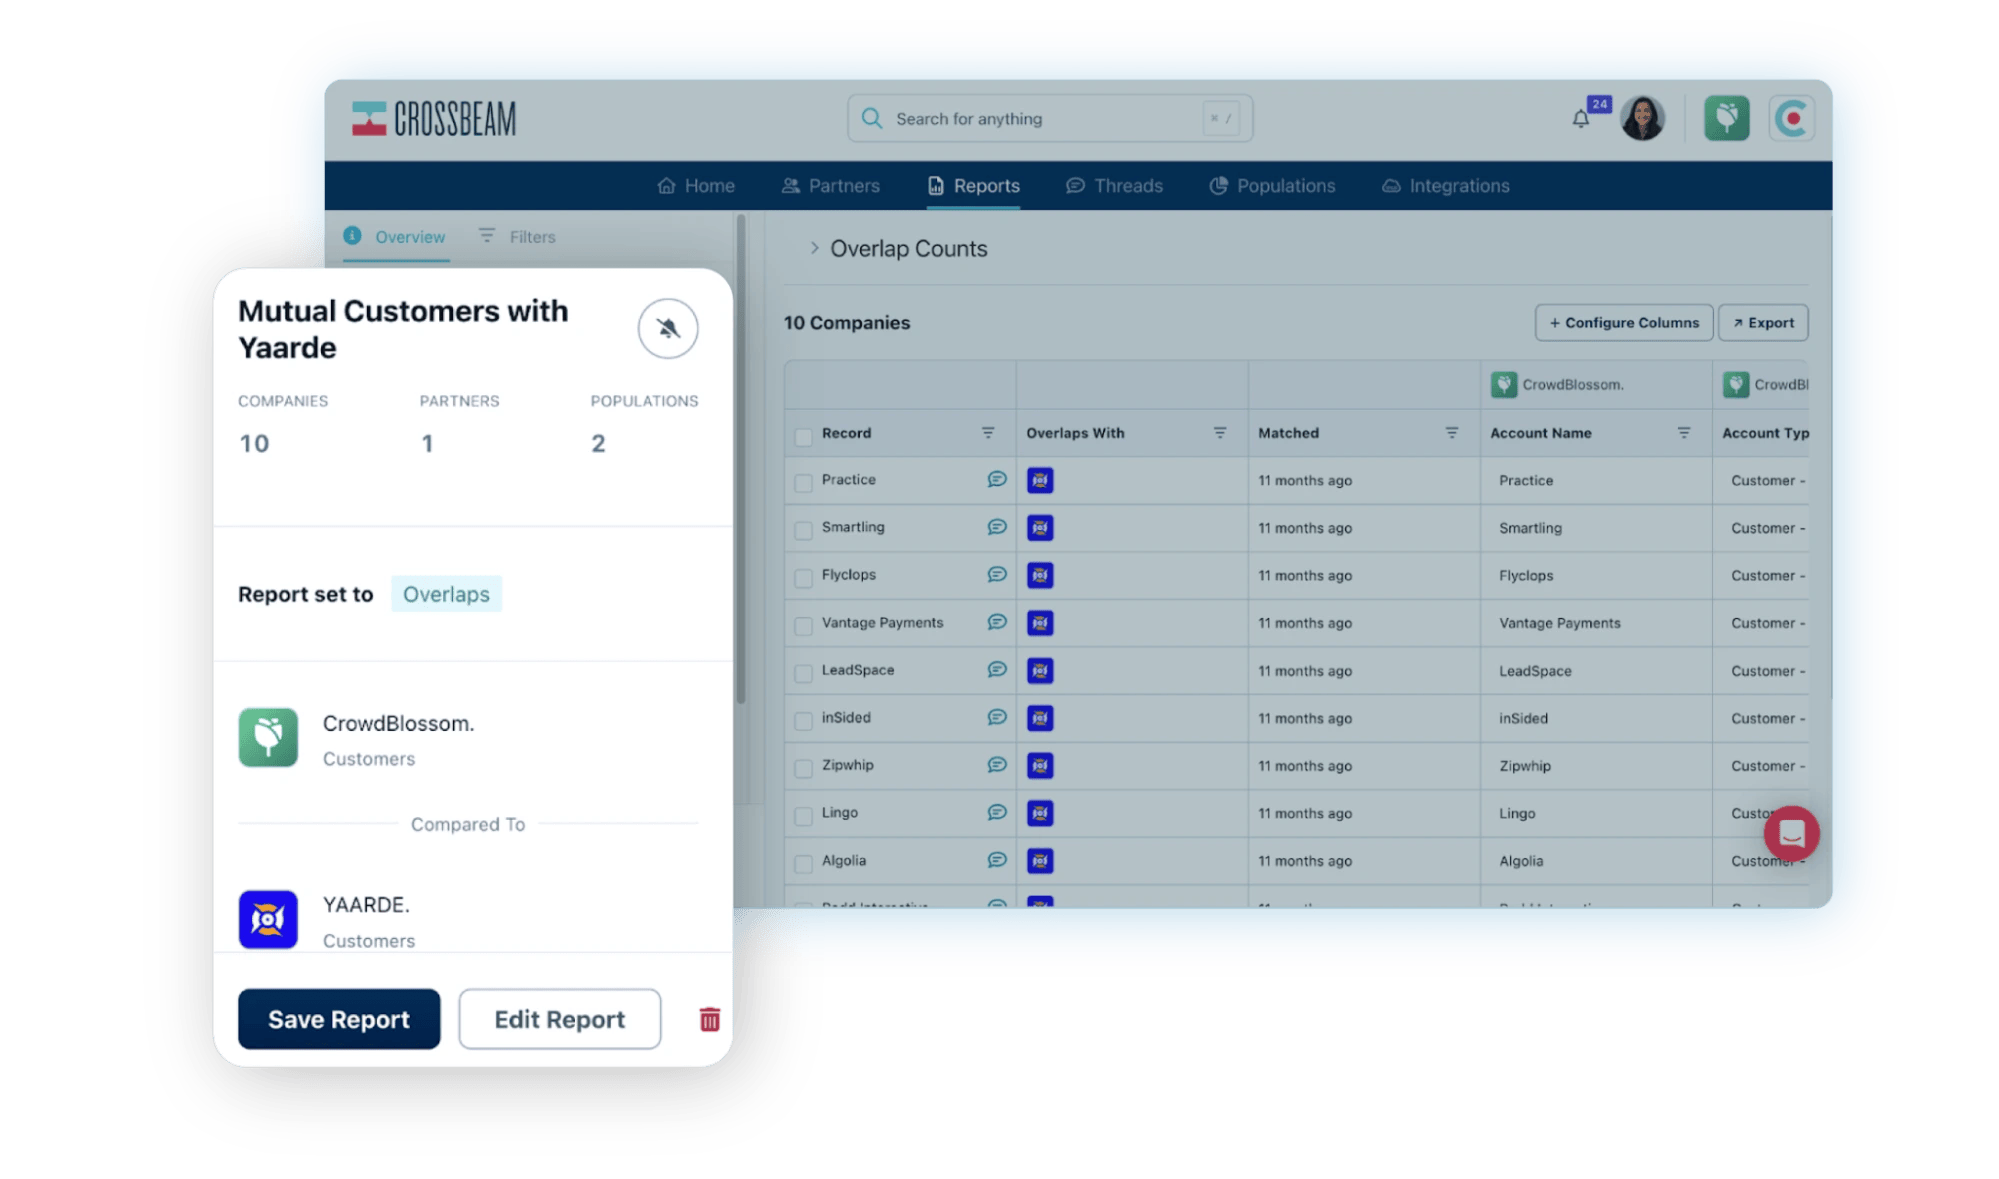Image resolution: width=1999 pixels, height=1179 pixels.
Task: Open thread icon for Lingo row
Action: 997,812
